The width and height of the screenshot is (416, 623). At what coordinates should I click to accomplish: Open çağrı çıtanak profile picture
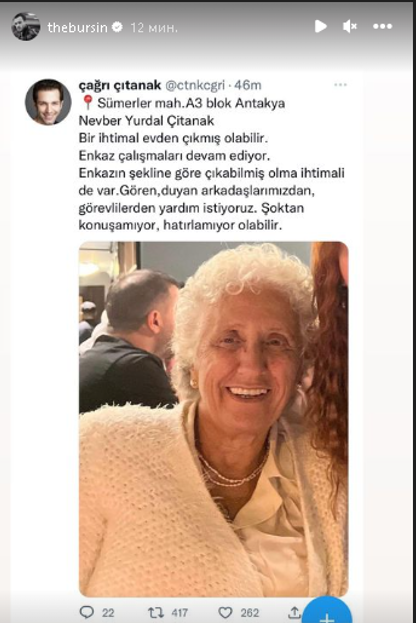48,102
